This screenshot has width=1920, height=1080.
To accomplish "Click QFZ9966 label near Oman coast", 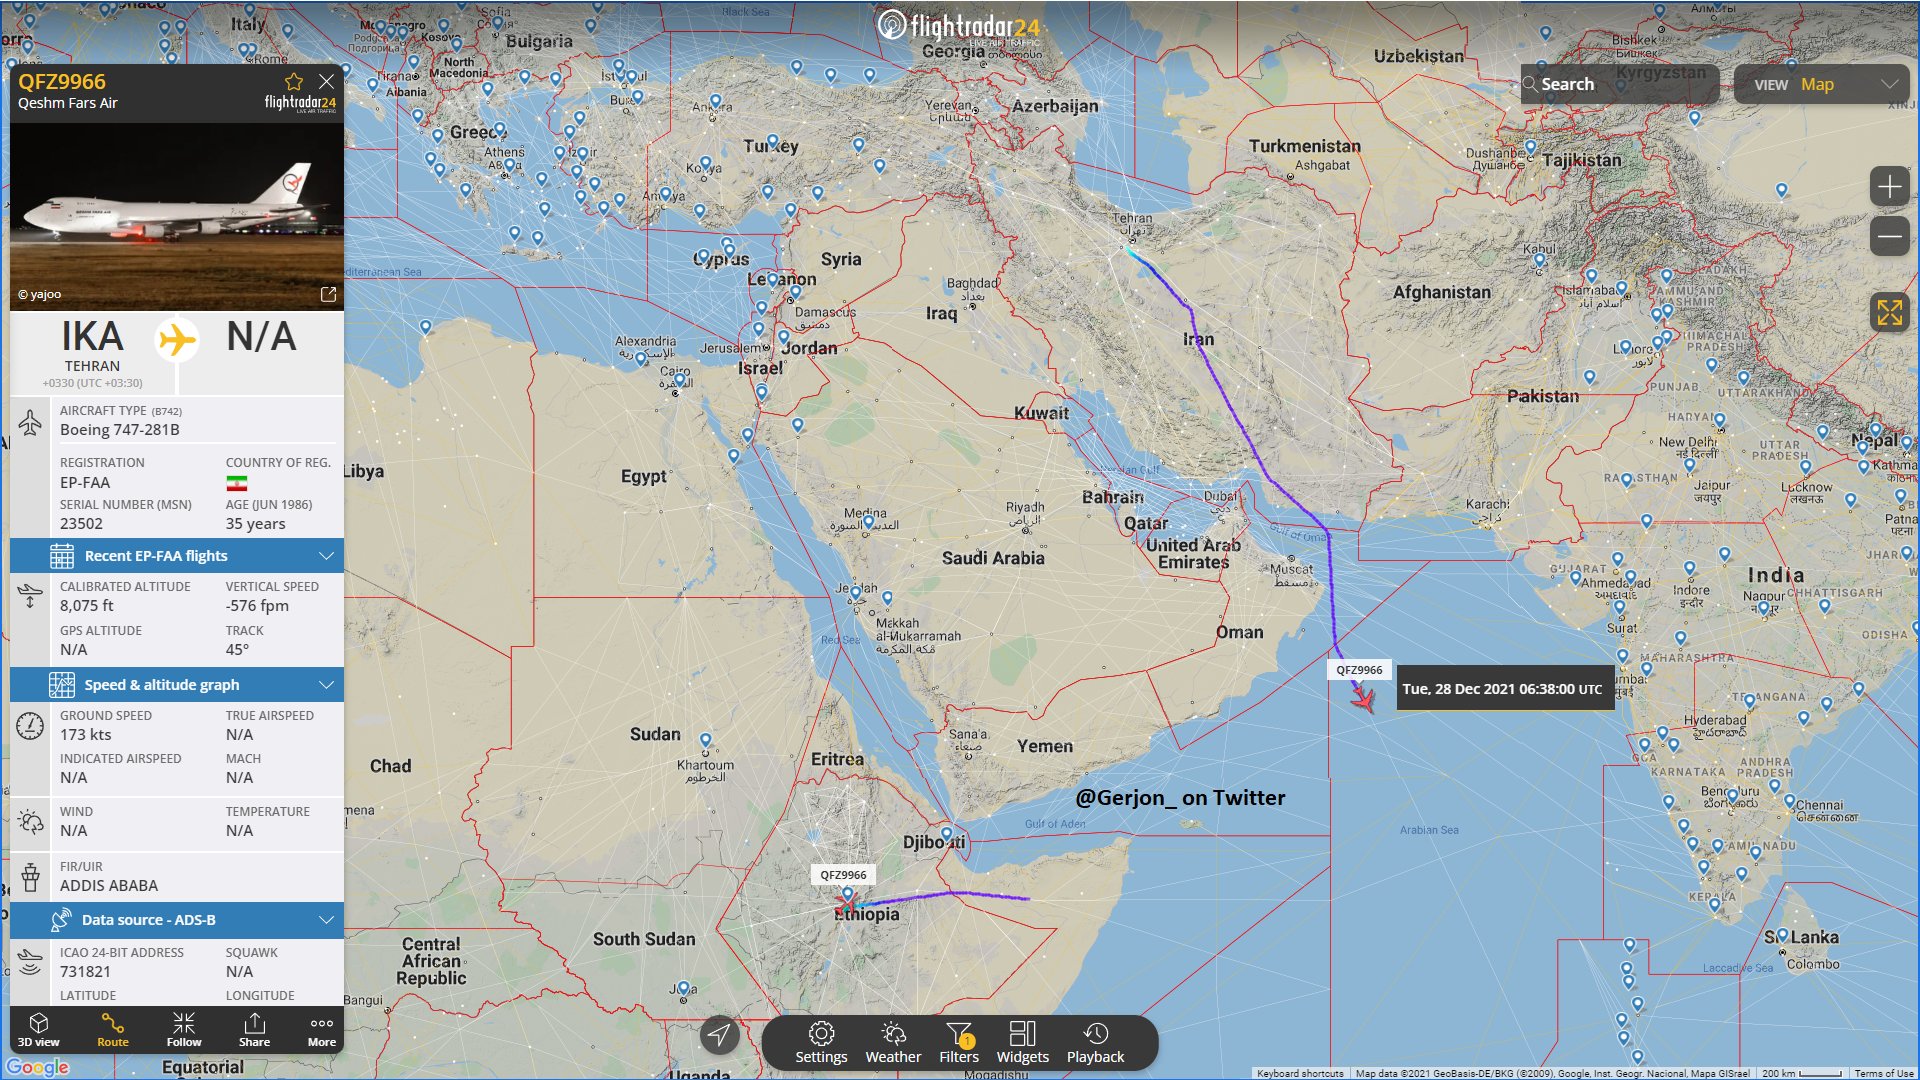I will (1359, 670).
